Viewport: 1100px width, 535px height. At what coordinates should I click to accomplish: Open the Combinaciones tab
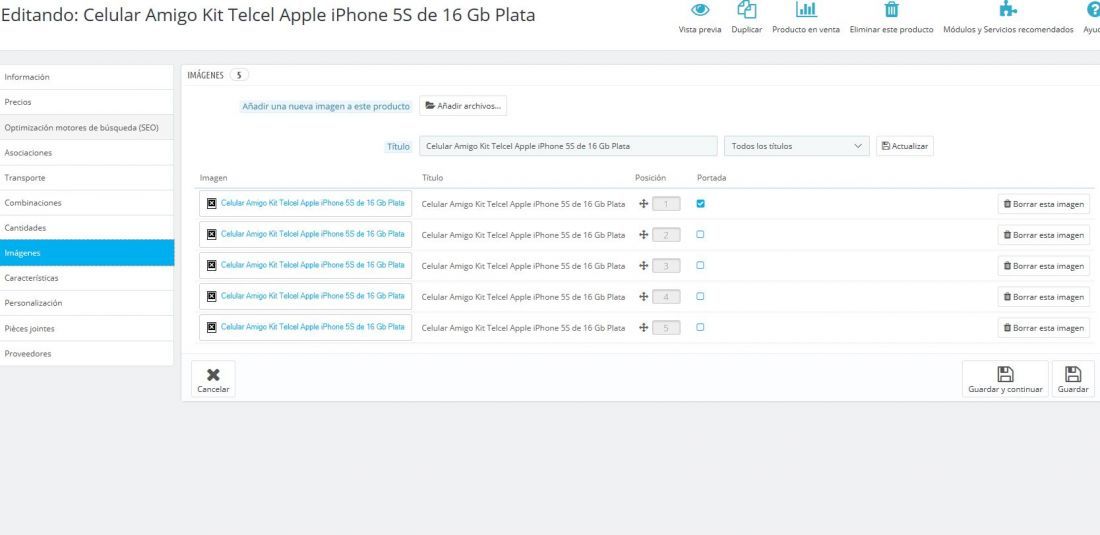coord(86,203)
